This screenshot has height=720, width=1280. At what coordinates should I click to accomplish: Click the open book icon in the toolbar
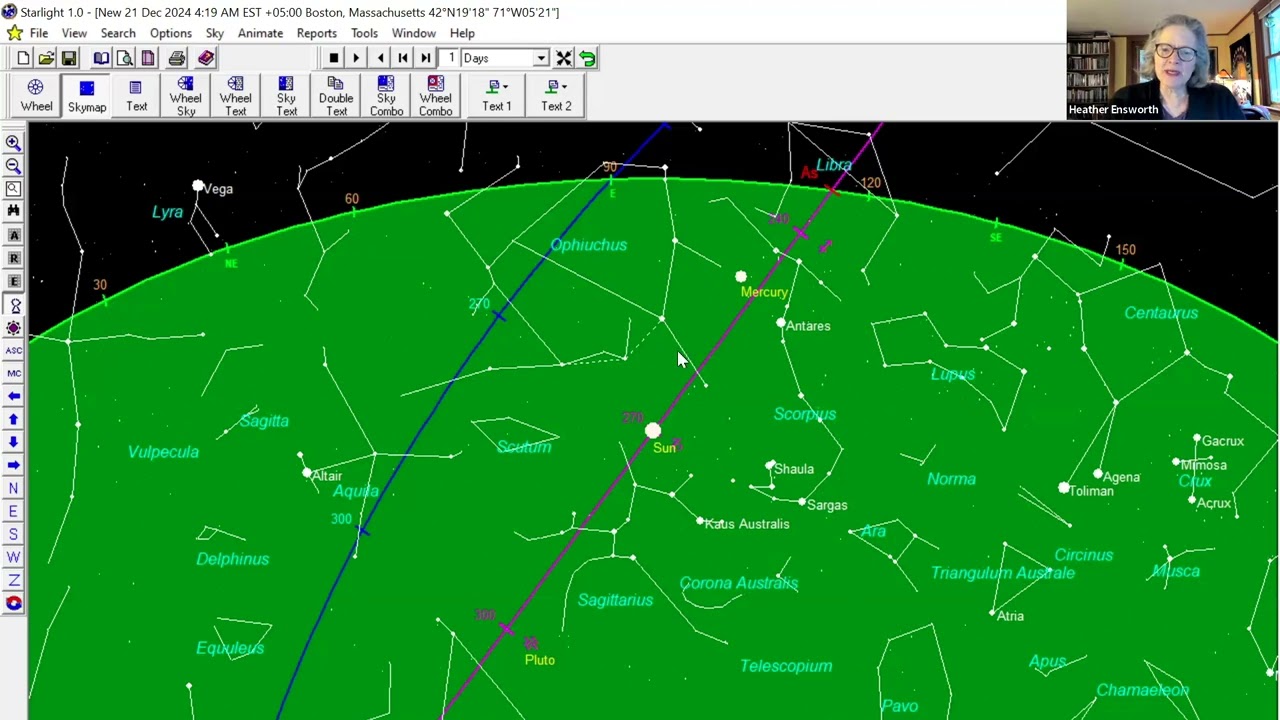pos(101,58)
